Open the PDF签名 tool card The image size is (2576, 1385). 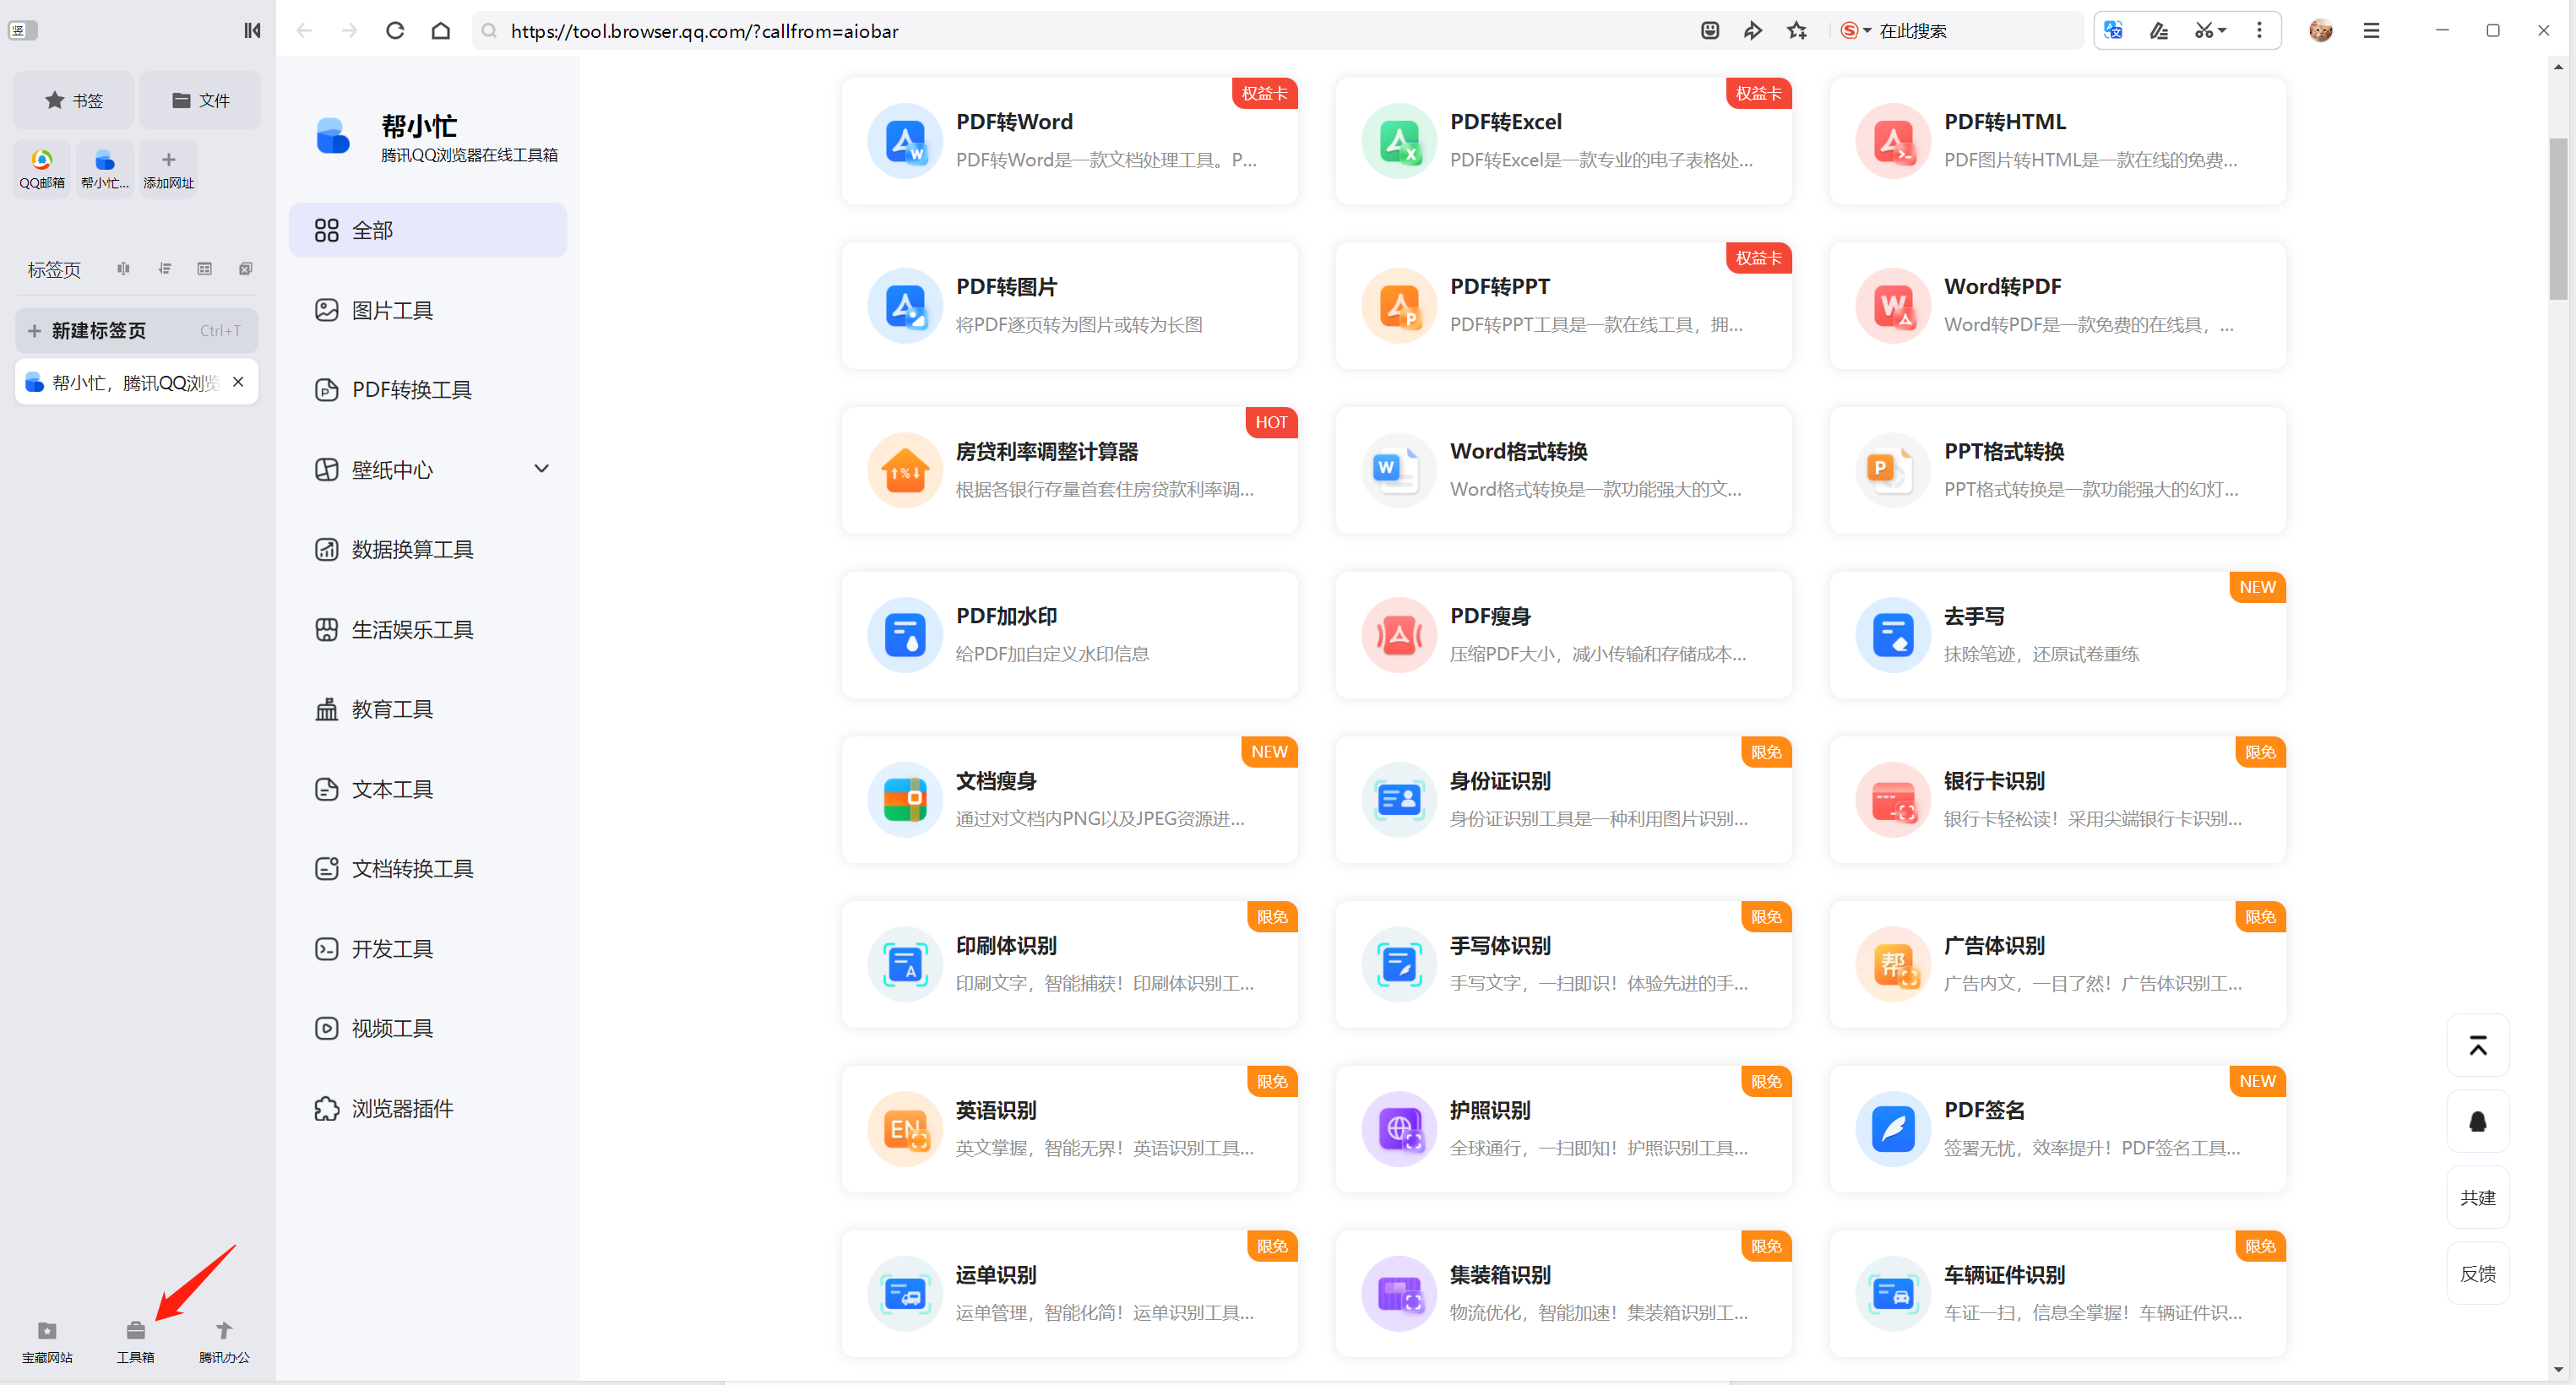(x=2058, y=1129)
